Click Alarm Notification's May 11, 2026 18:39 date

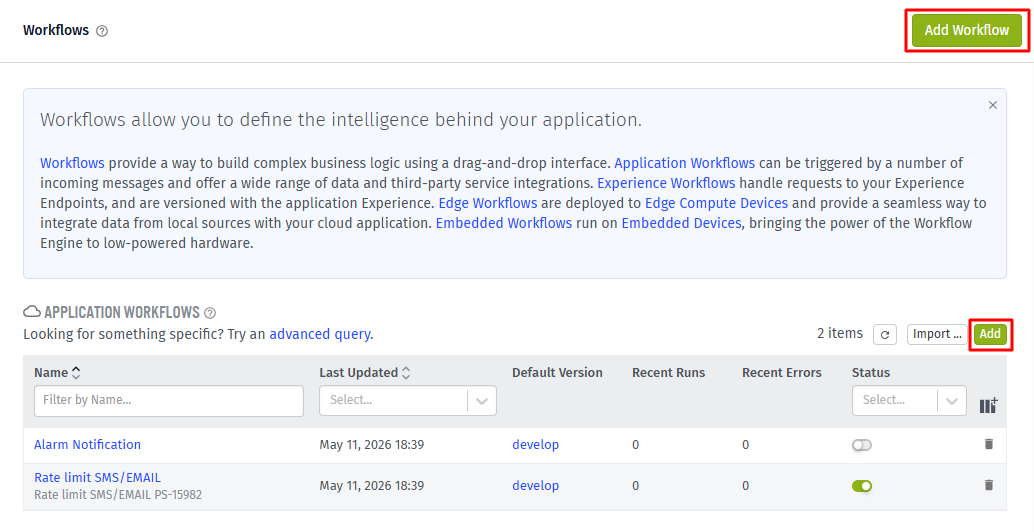[x=372, y=444]
